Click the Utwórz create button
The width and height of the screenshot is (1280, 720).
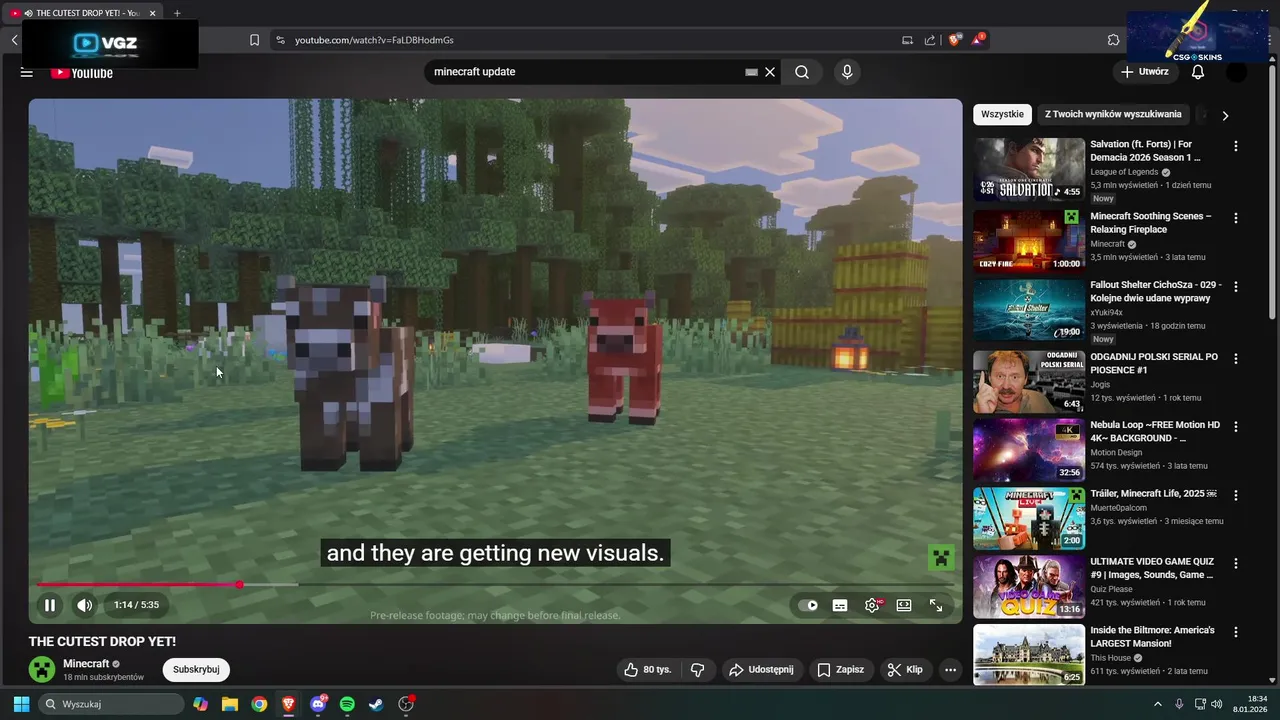tap(1144, 72)
